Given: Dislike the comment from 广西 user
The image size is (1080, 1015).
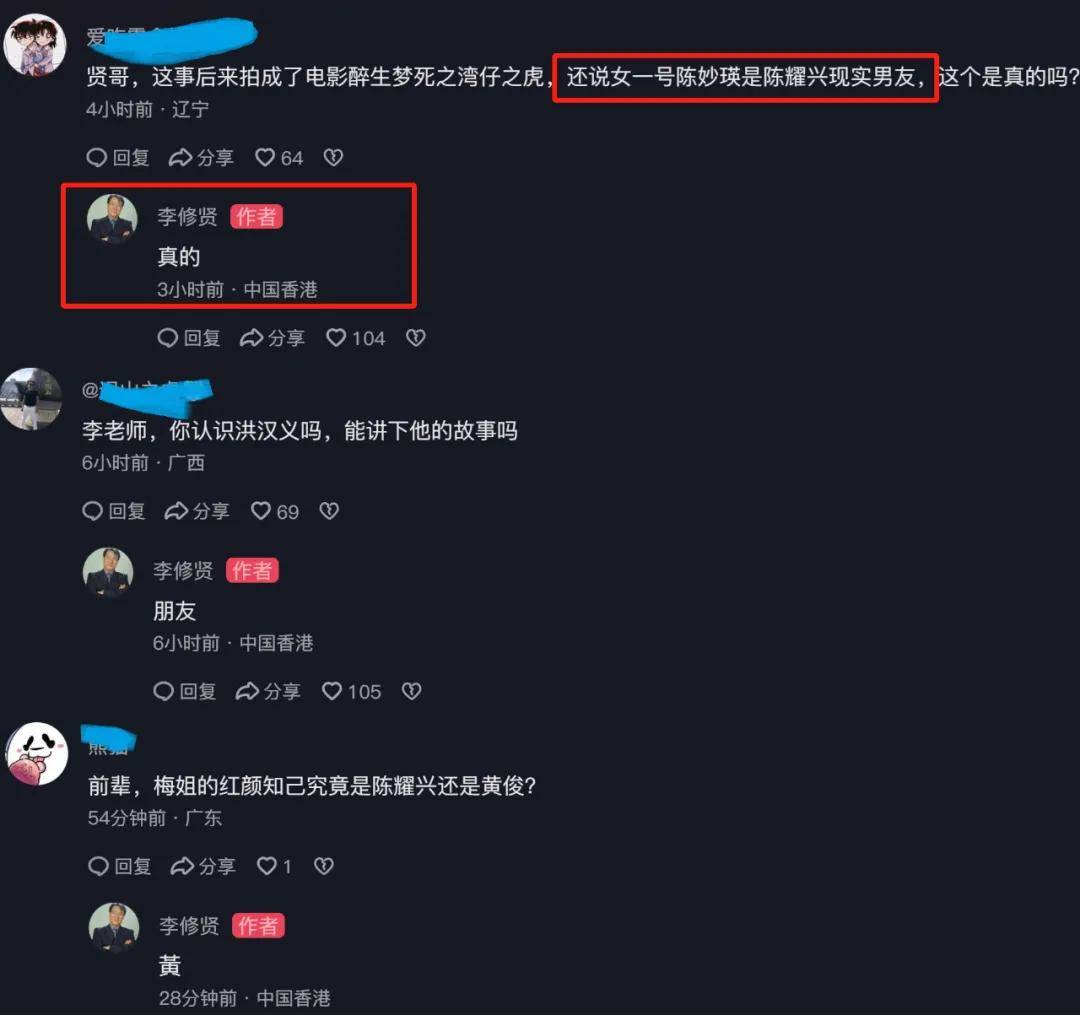Looking at the screenshot, I should point(329,511).
